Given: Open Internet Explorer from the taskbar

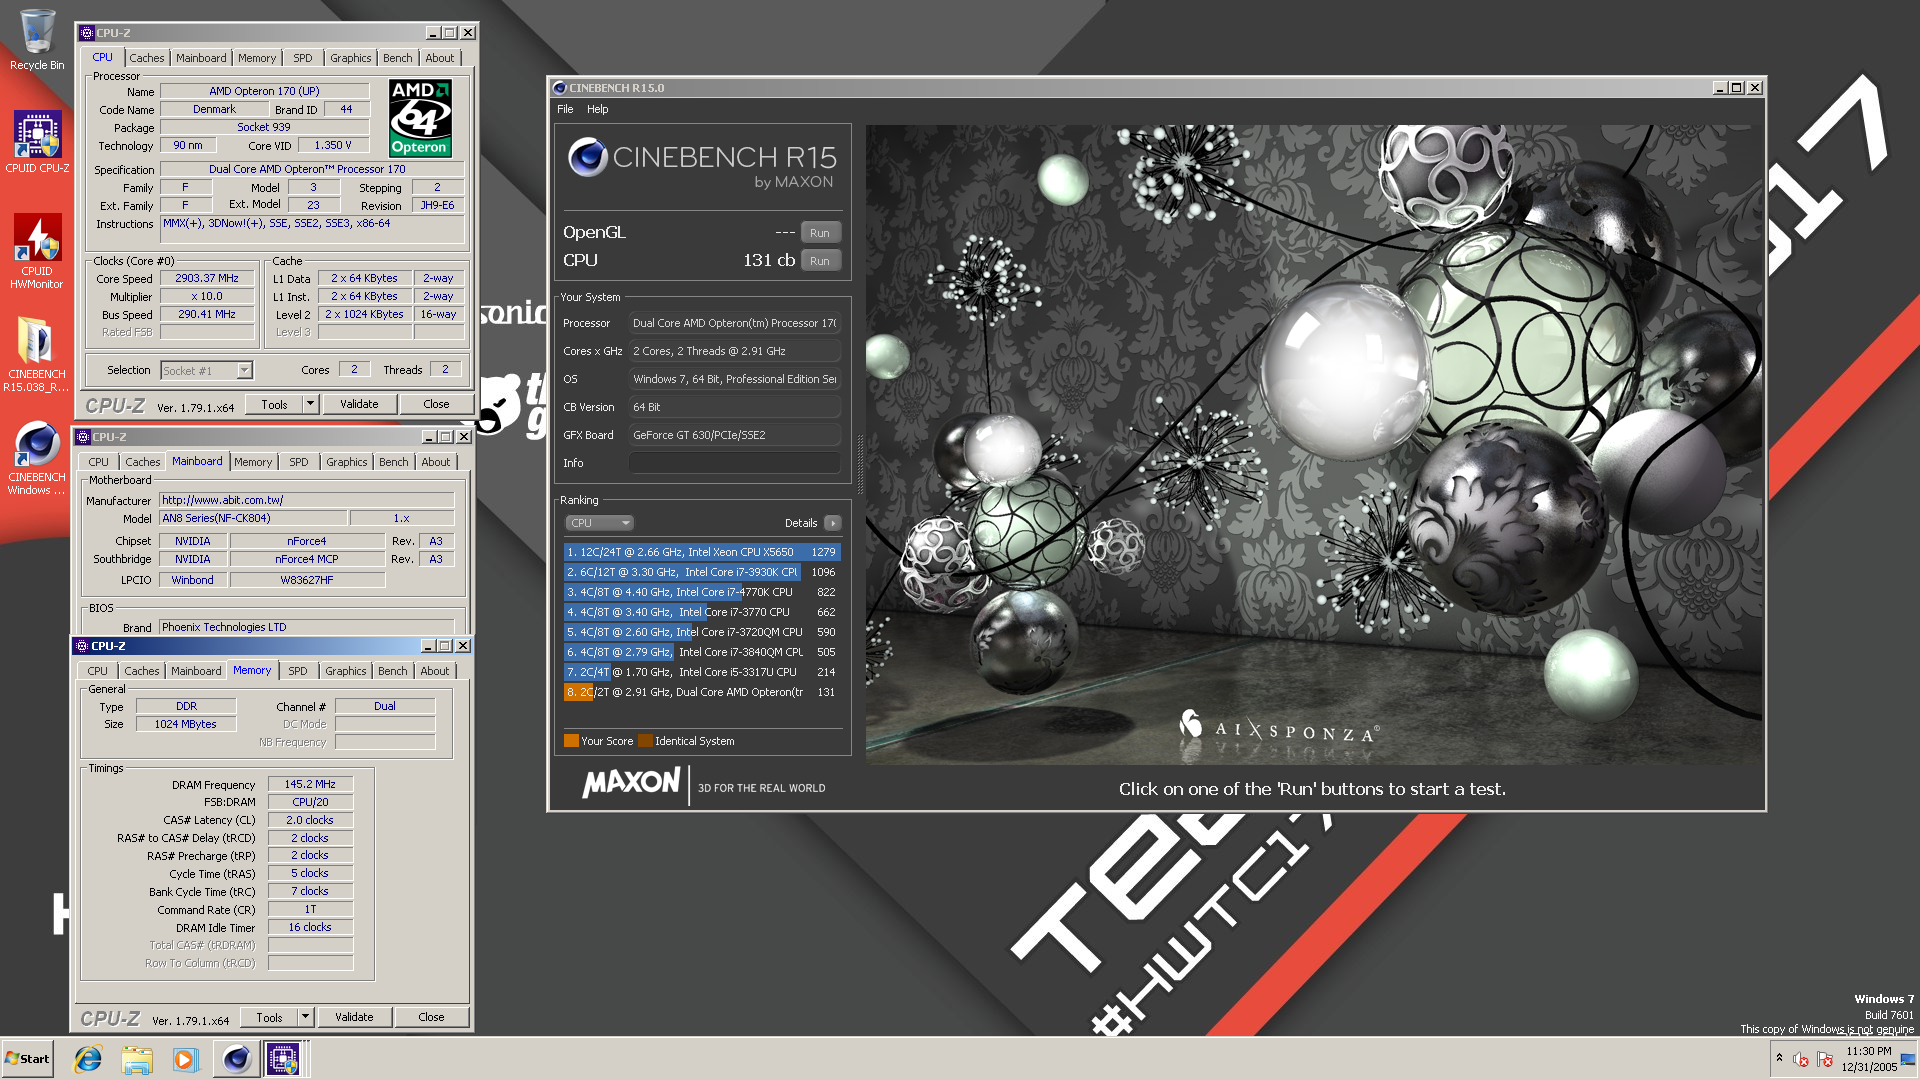Looking at the screenshot, I should (x=88, y=1059).
